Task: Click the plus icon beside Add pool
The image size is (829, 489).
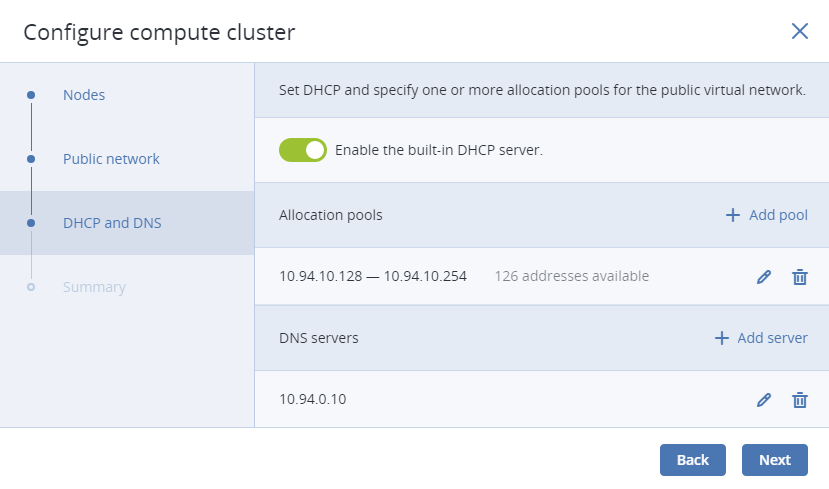Action: (x=732, y=215)
